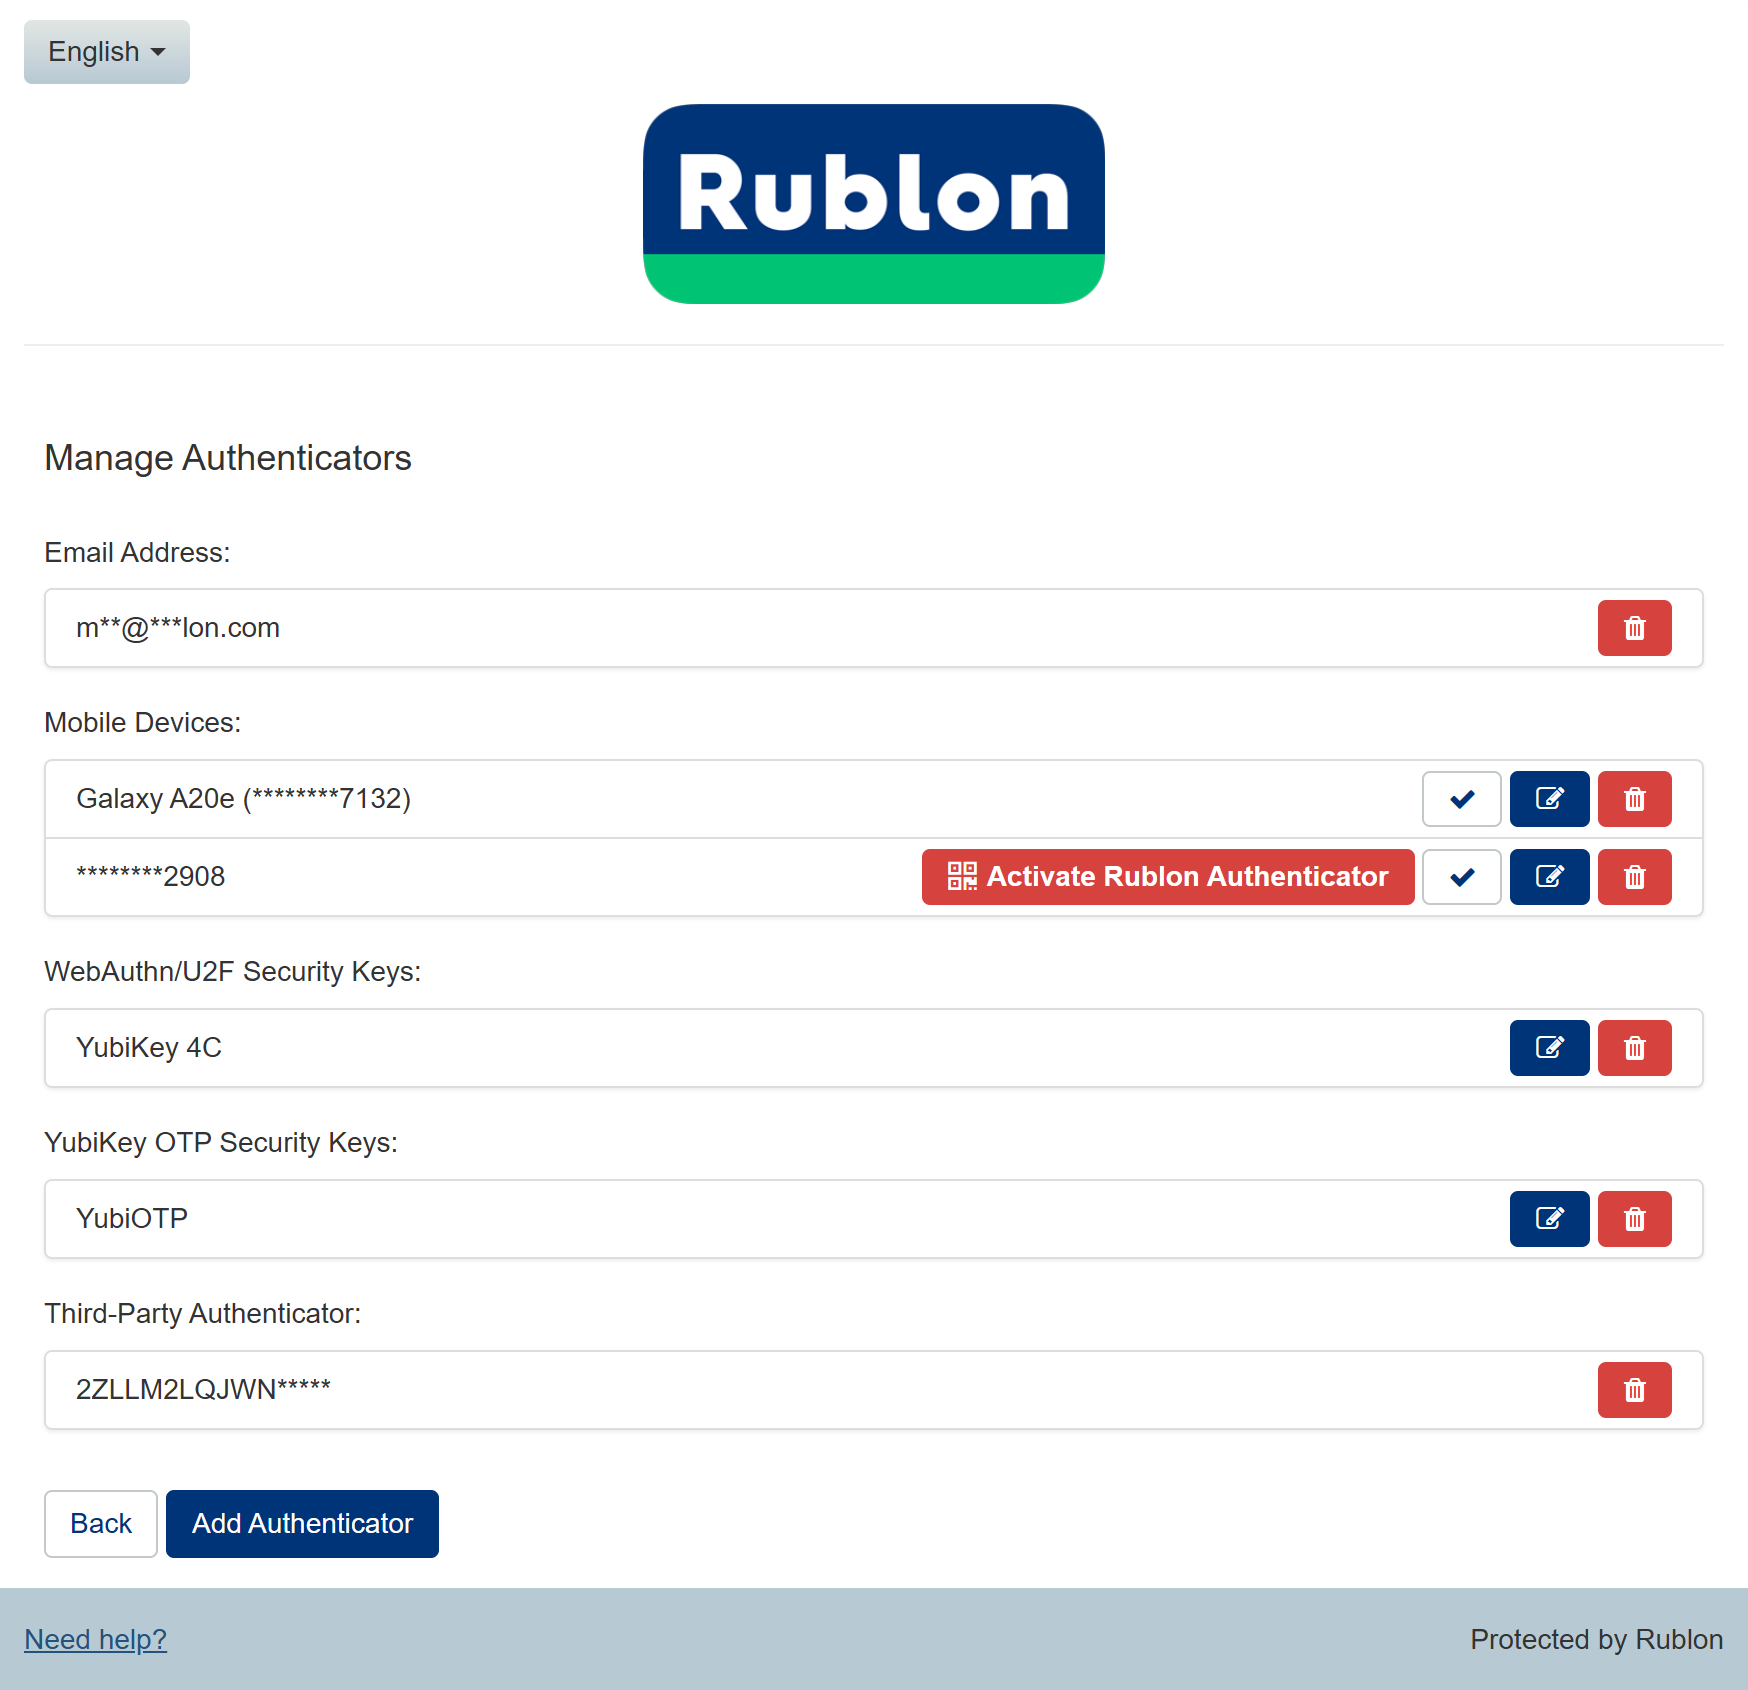Image resolution: width=1748 pixels, height=1690 pixels.
Task: Delete the YubiKey 4C security key
Action: tap(1634, 1048)
